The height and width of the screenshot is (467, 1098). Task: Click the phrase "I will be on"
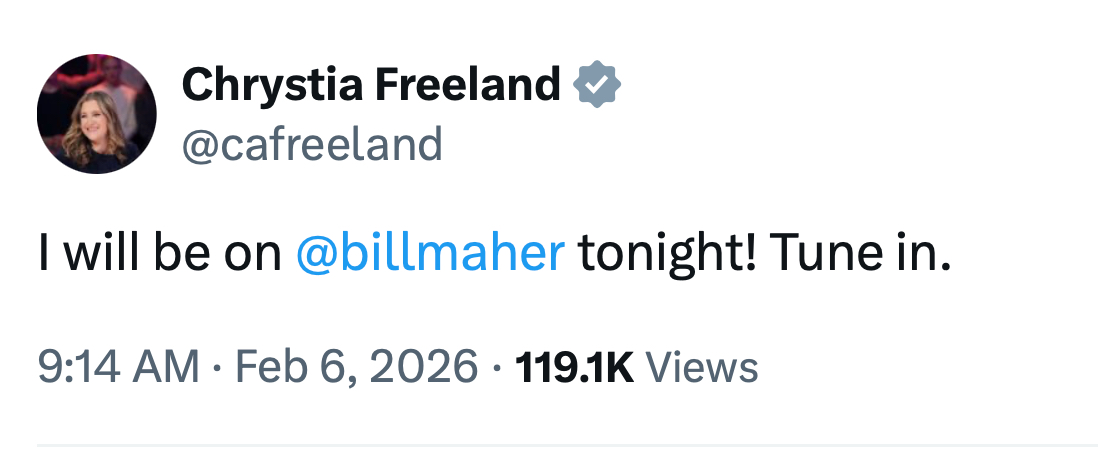pos(160,254)
